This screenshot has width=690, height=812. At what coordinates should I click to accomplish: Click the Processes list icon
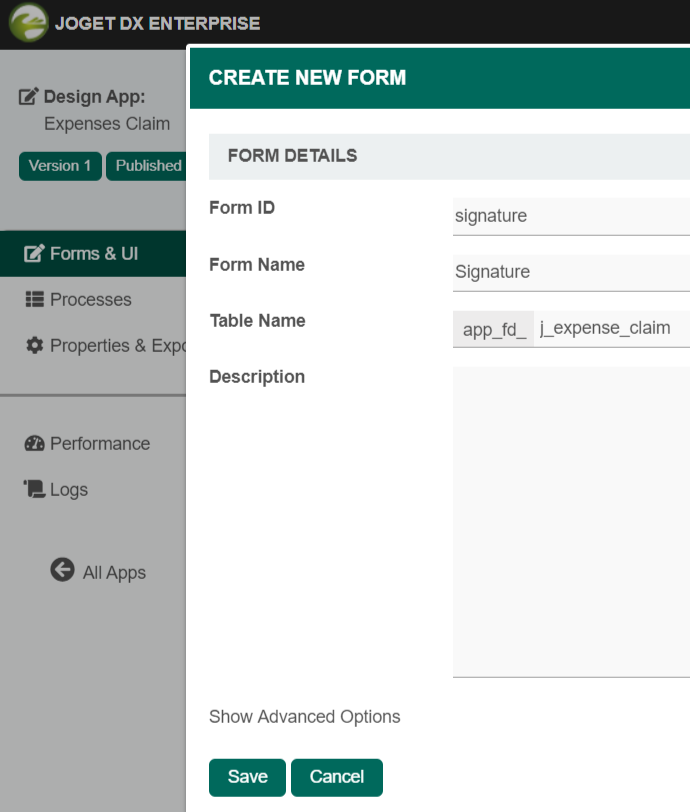click(35, 299)
